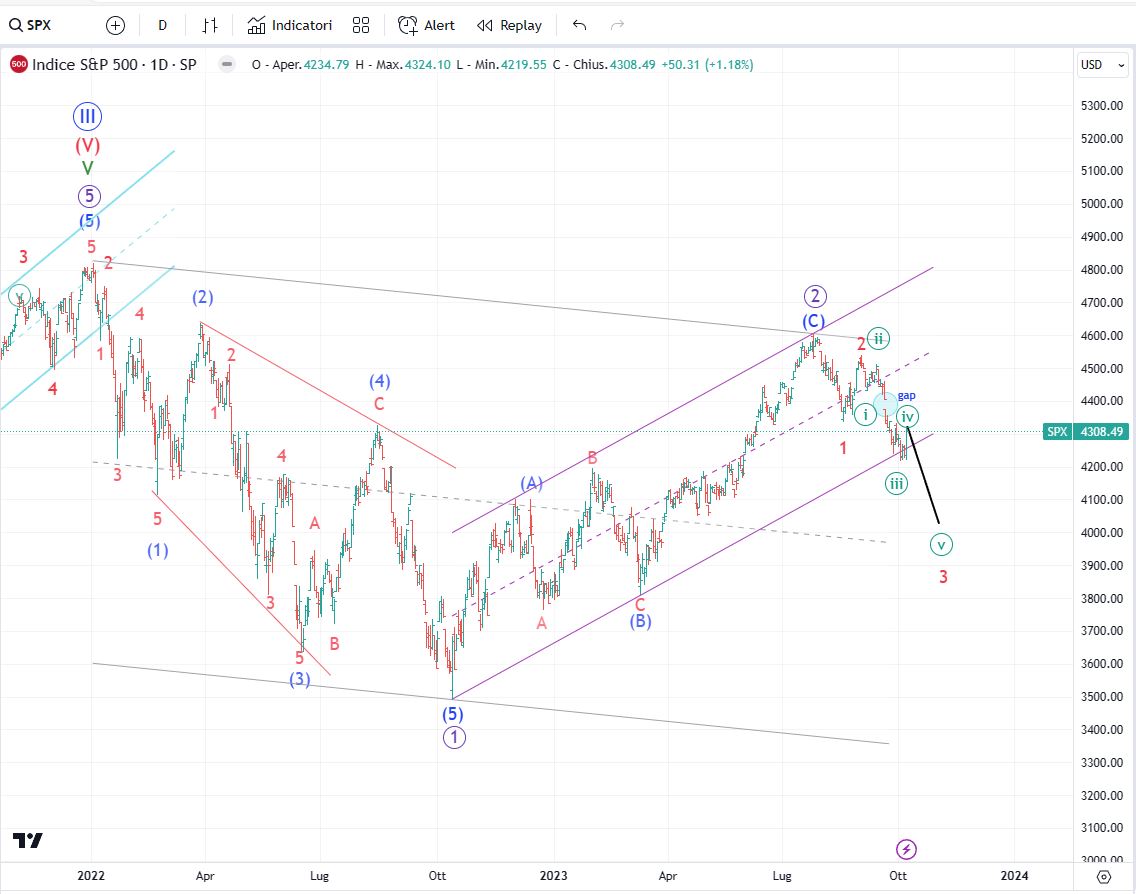The height and width of the screenshot is (894, 1136).
Task: Click the +50.31 (+1.18%) change value
Action: click(707, 64)
